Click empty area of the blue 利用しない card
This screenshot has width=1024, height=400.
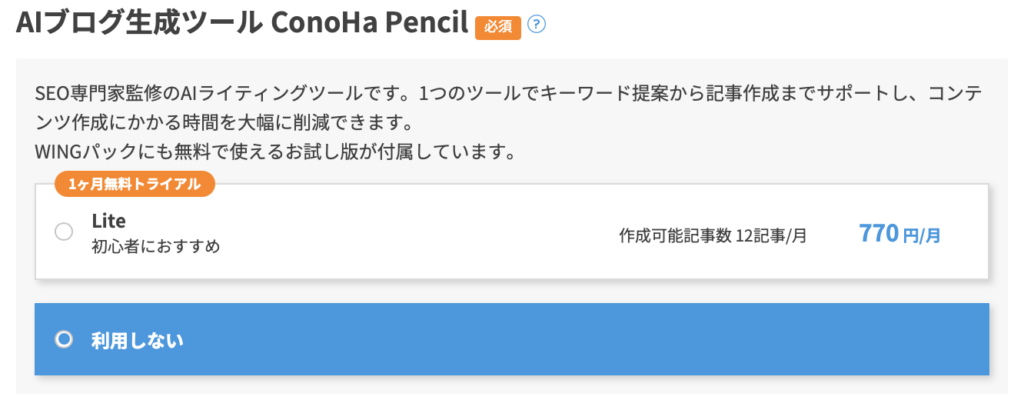[600, 340]
